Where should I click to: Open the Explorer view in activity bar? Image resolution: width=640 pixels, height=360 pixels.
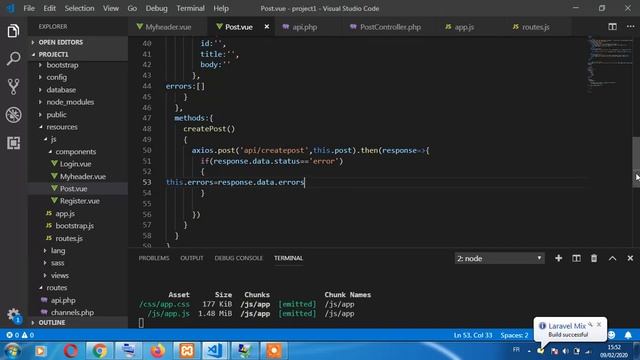[13, 31]
